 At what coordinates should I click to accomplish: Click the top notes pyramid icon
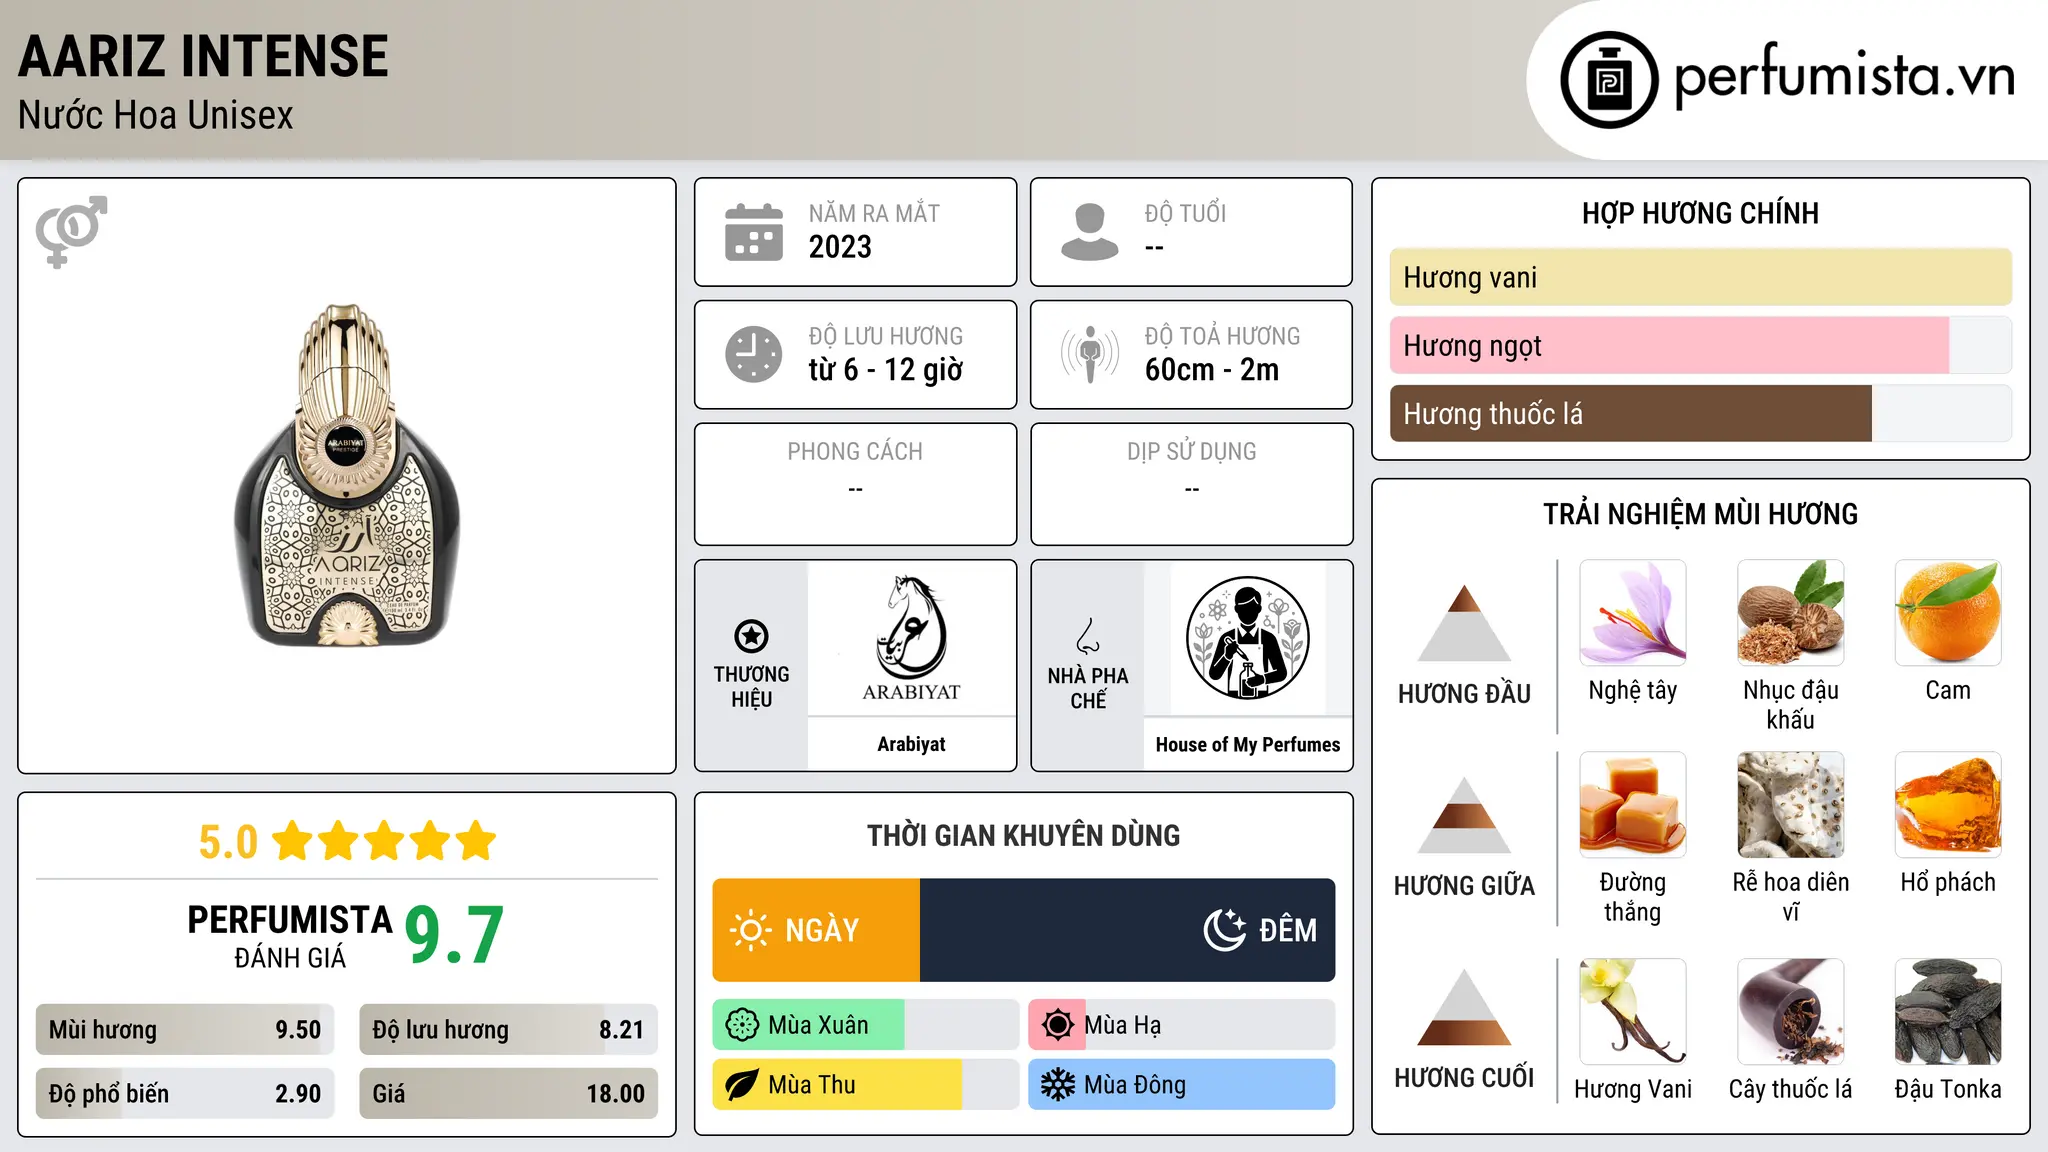pyautogui.click(x=1464, y=623)
